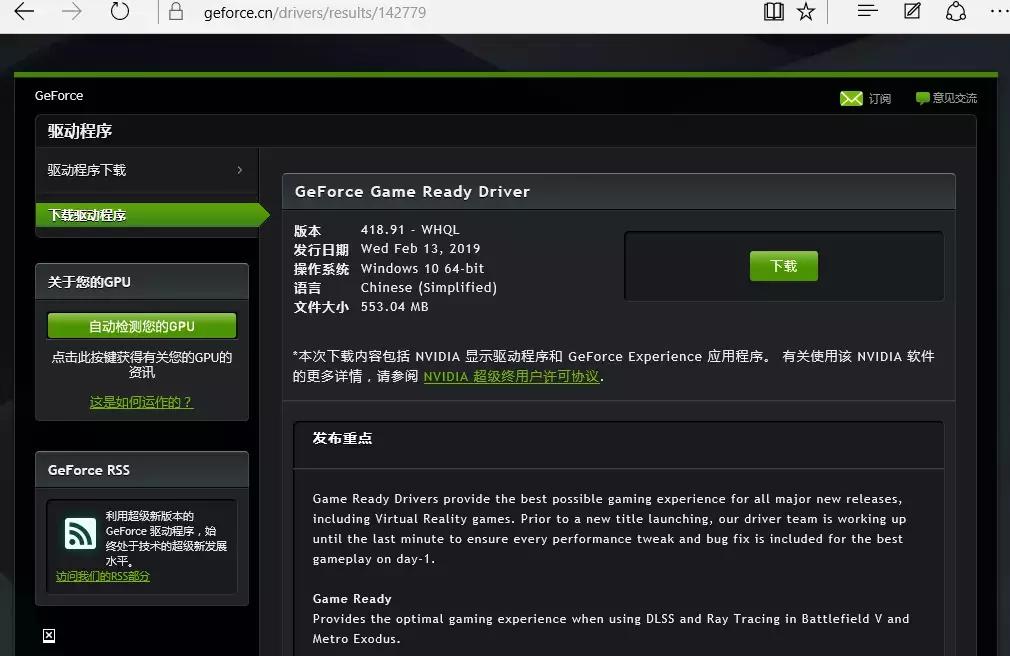This screenshot has height=656, width=1010.
Task: Click the chat icon at bottom left
Action: click(x=48, y=635)
